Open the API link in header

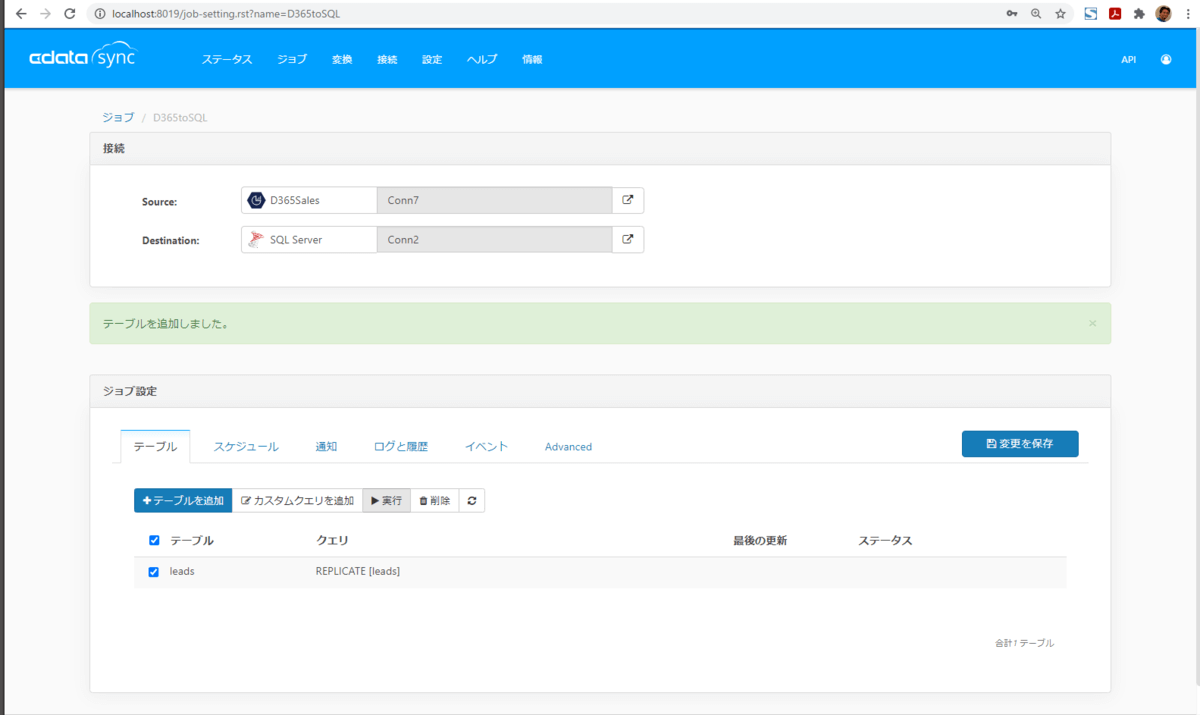[x=1128, y=59]
